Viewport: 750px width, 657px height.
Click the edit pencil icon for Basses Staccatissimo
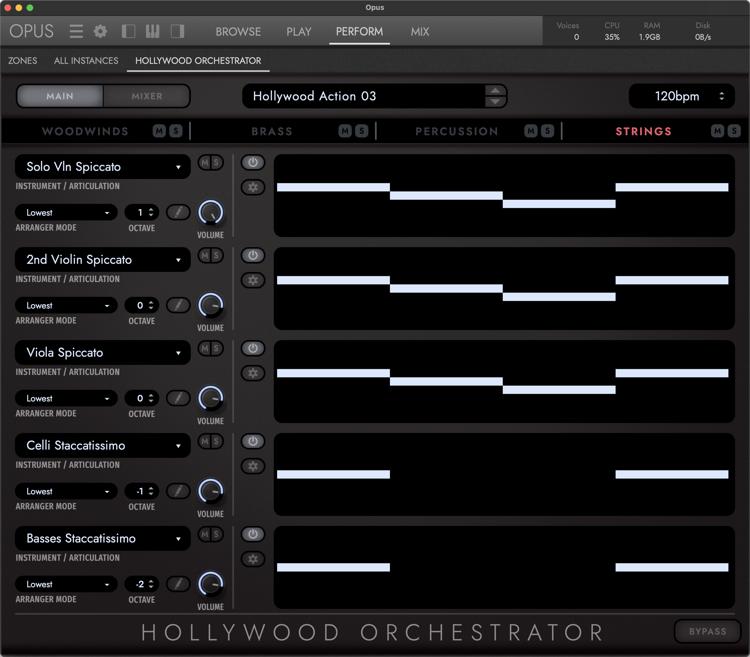click(178, 584)
